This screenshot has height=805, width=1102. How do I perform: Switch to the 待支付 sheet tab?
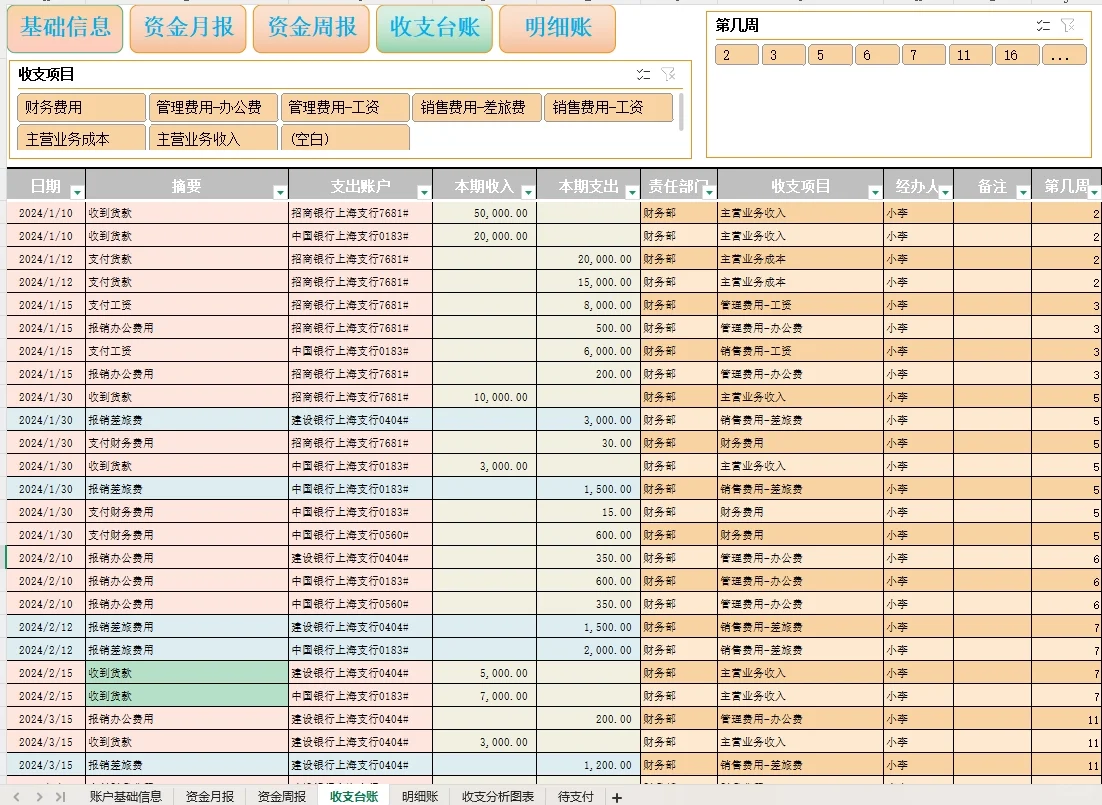point(576,797)
